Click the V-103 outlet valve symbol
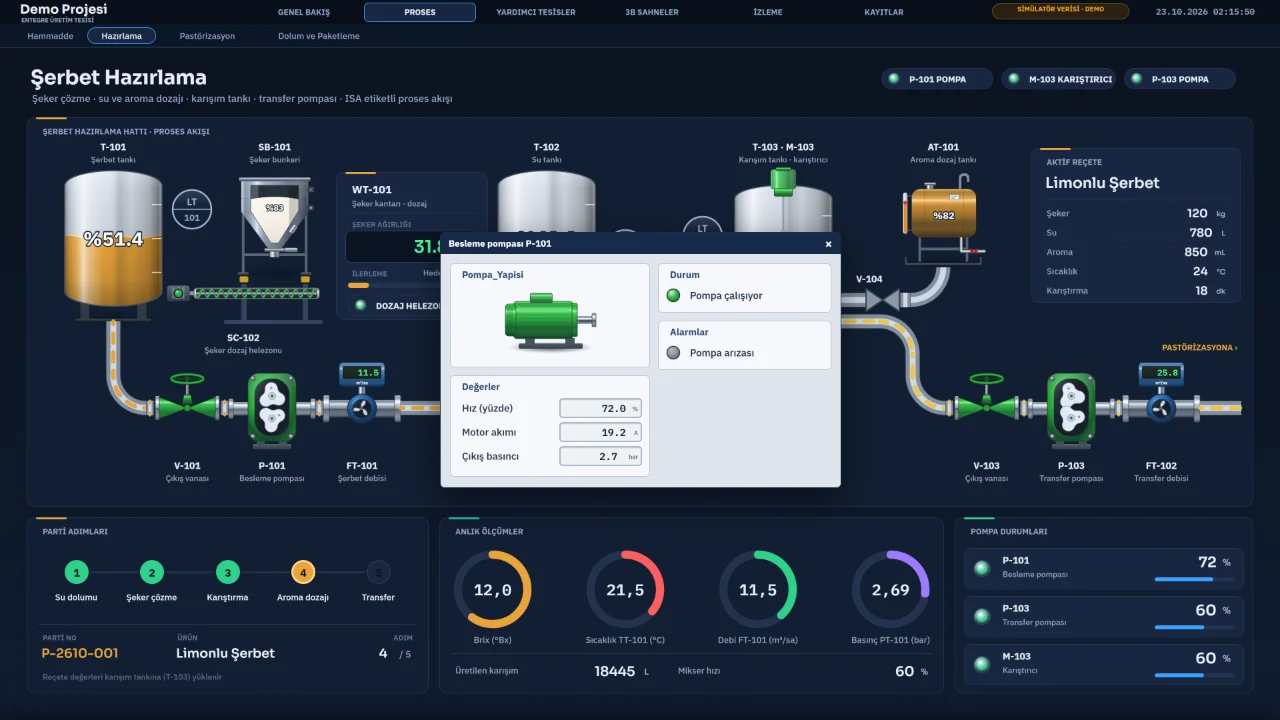Image resolution: width=1280 pixels, height=720 pixels. click(986, 401)
